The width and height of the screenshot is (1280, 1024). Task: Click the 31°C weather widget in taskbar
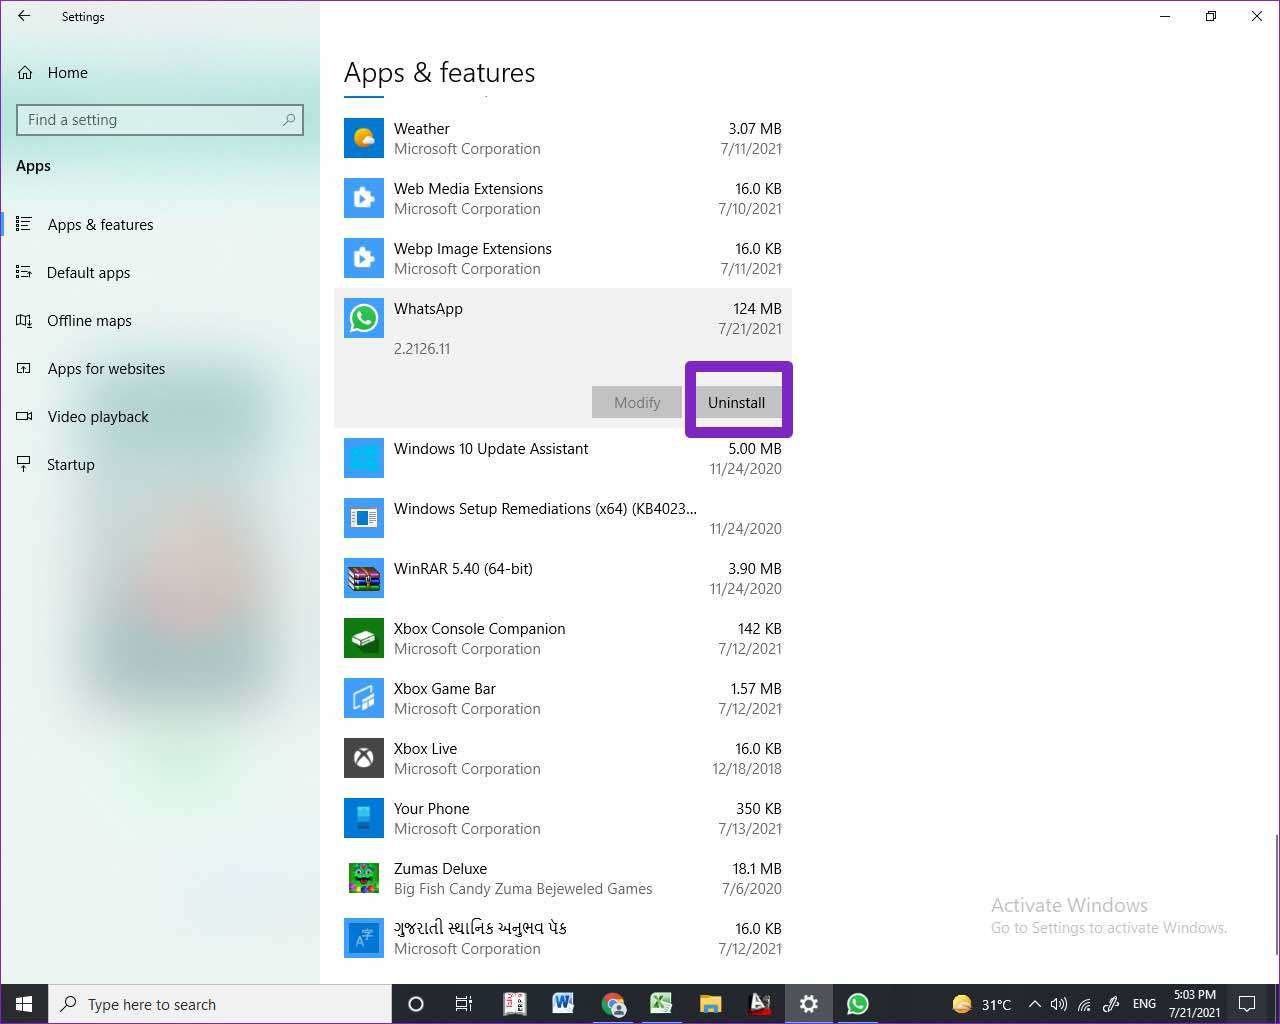981,1004
